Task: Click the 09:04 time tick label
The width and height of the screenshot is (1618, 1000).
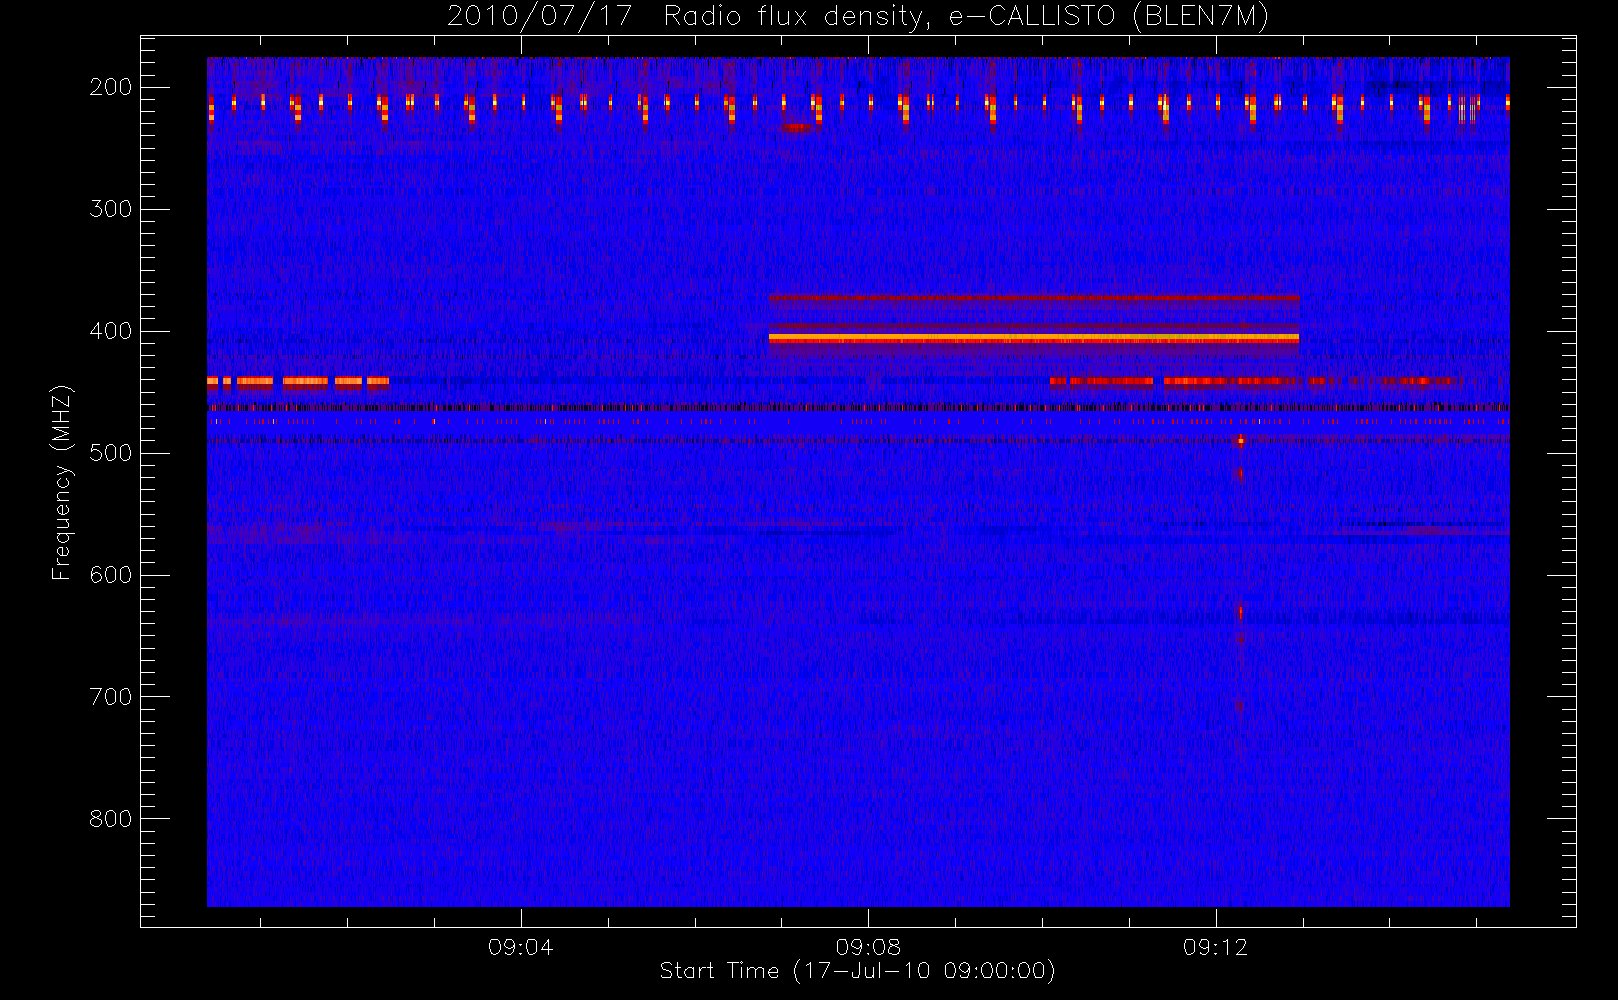Action: pos(520,947)
